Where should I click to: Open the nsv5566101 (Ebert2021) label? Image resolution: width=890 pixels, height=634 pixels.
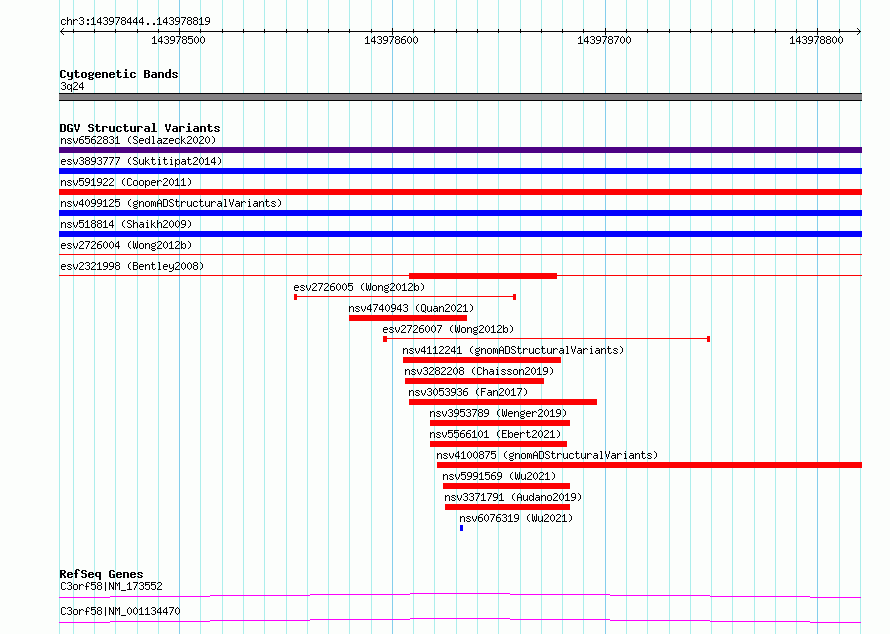[x=496, y=434]
